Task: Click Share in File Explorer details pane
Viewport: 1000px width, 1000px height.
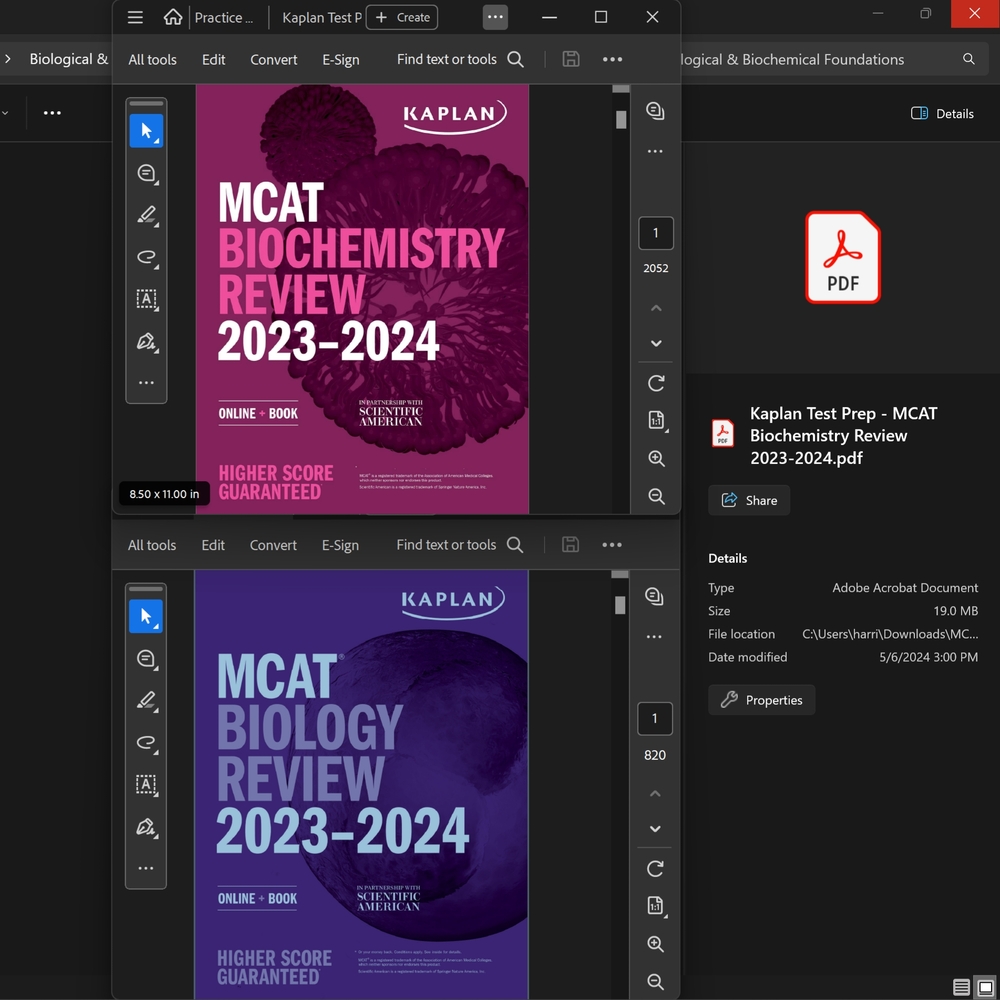Action: tap(749, 500)
